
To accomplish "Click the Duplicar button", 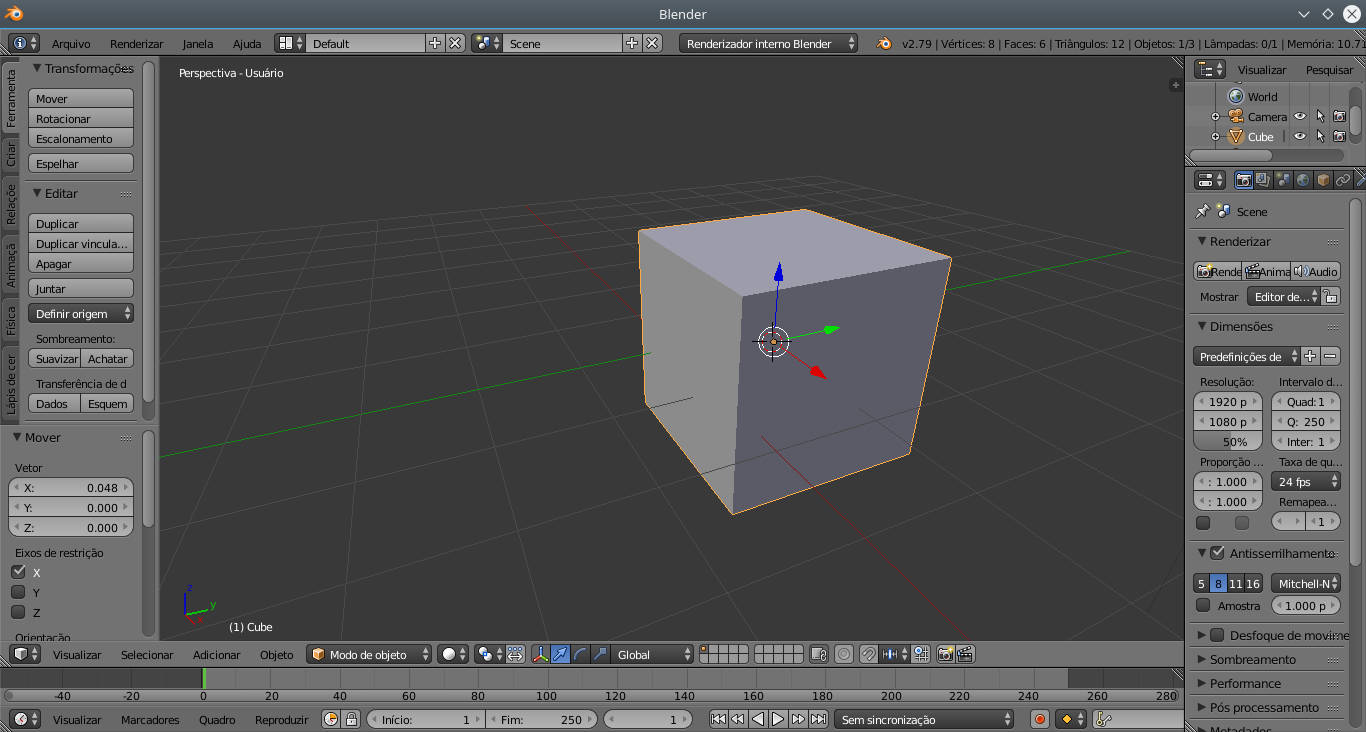I will (x=80, y=223).
